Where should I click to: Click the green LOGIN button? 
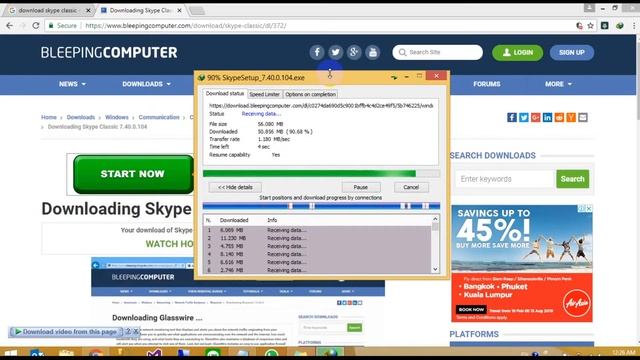pyautogui.click(x=518, y=53)
